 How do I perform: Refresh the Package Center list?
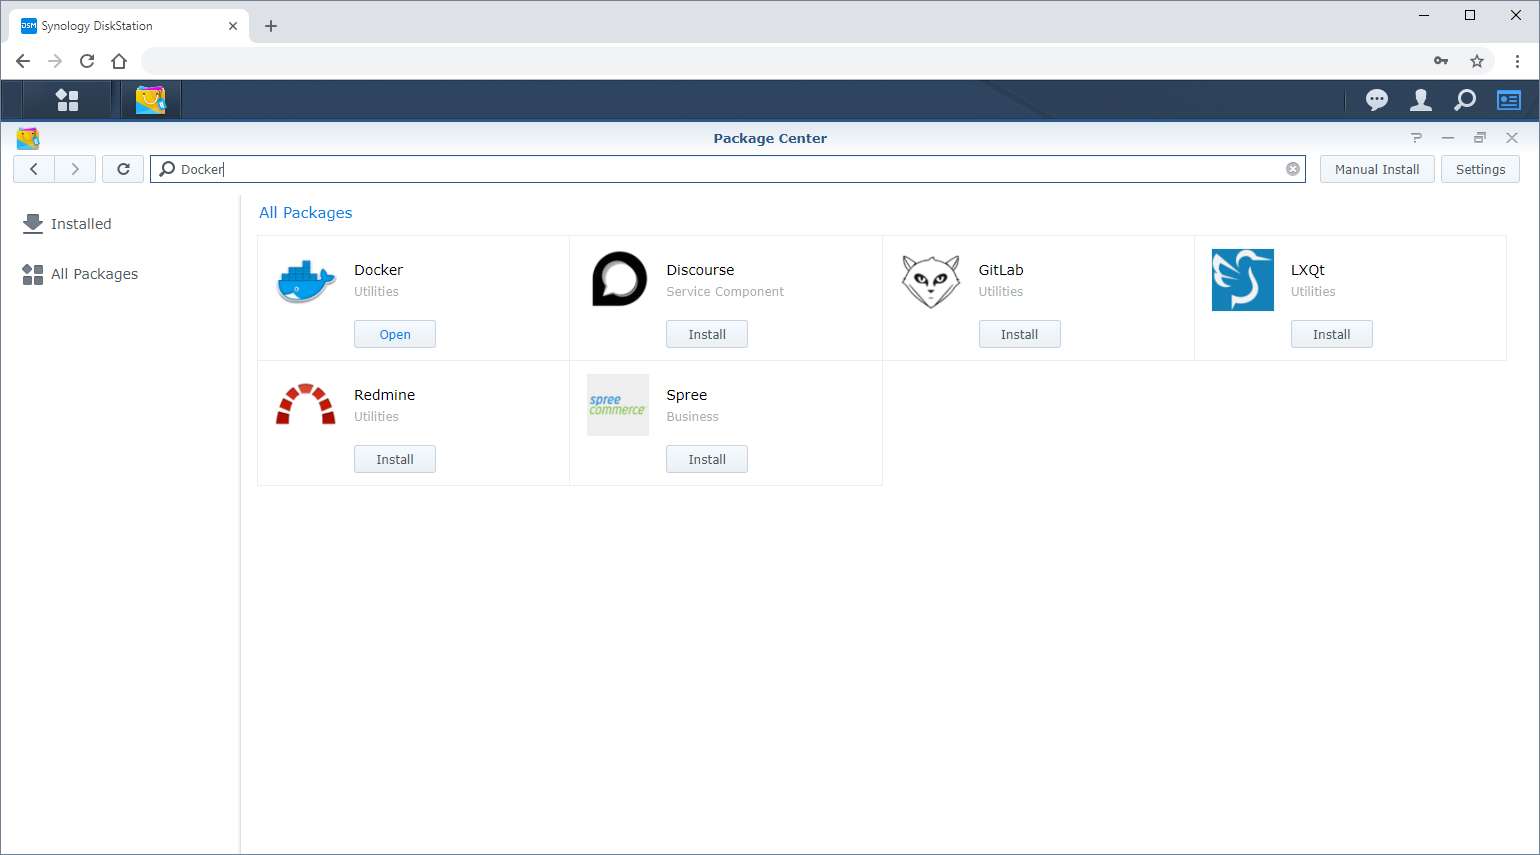pyautogui.click(x=123, y=169)
